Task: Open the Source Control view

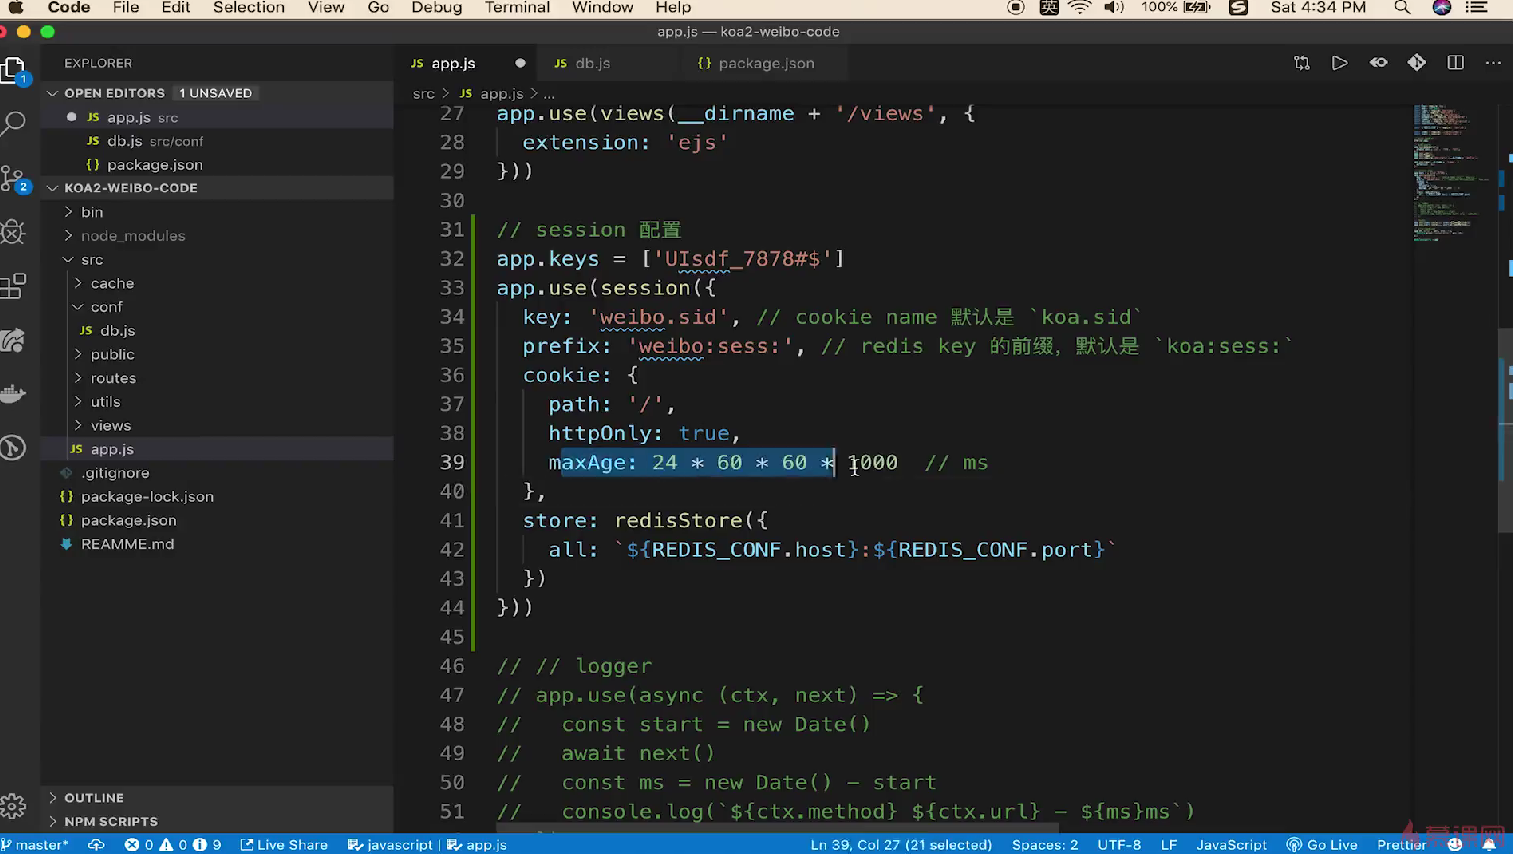Action: [14, 179]
